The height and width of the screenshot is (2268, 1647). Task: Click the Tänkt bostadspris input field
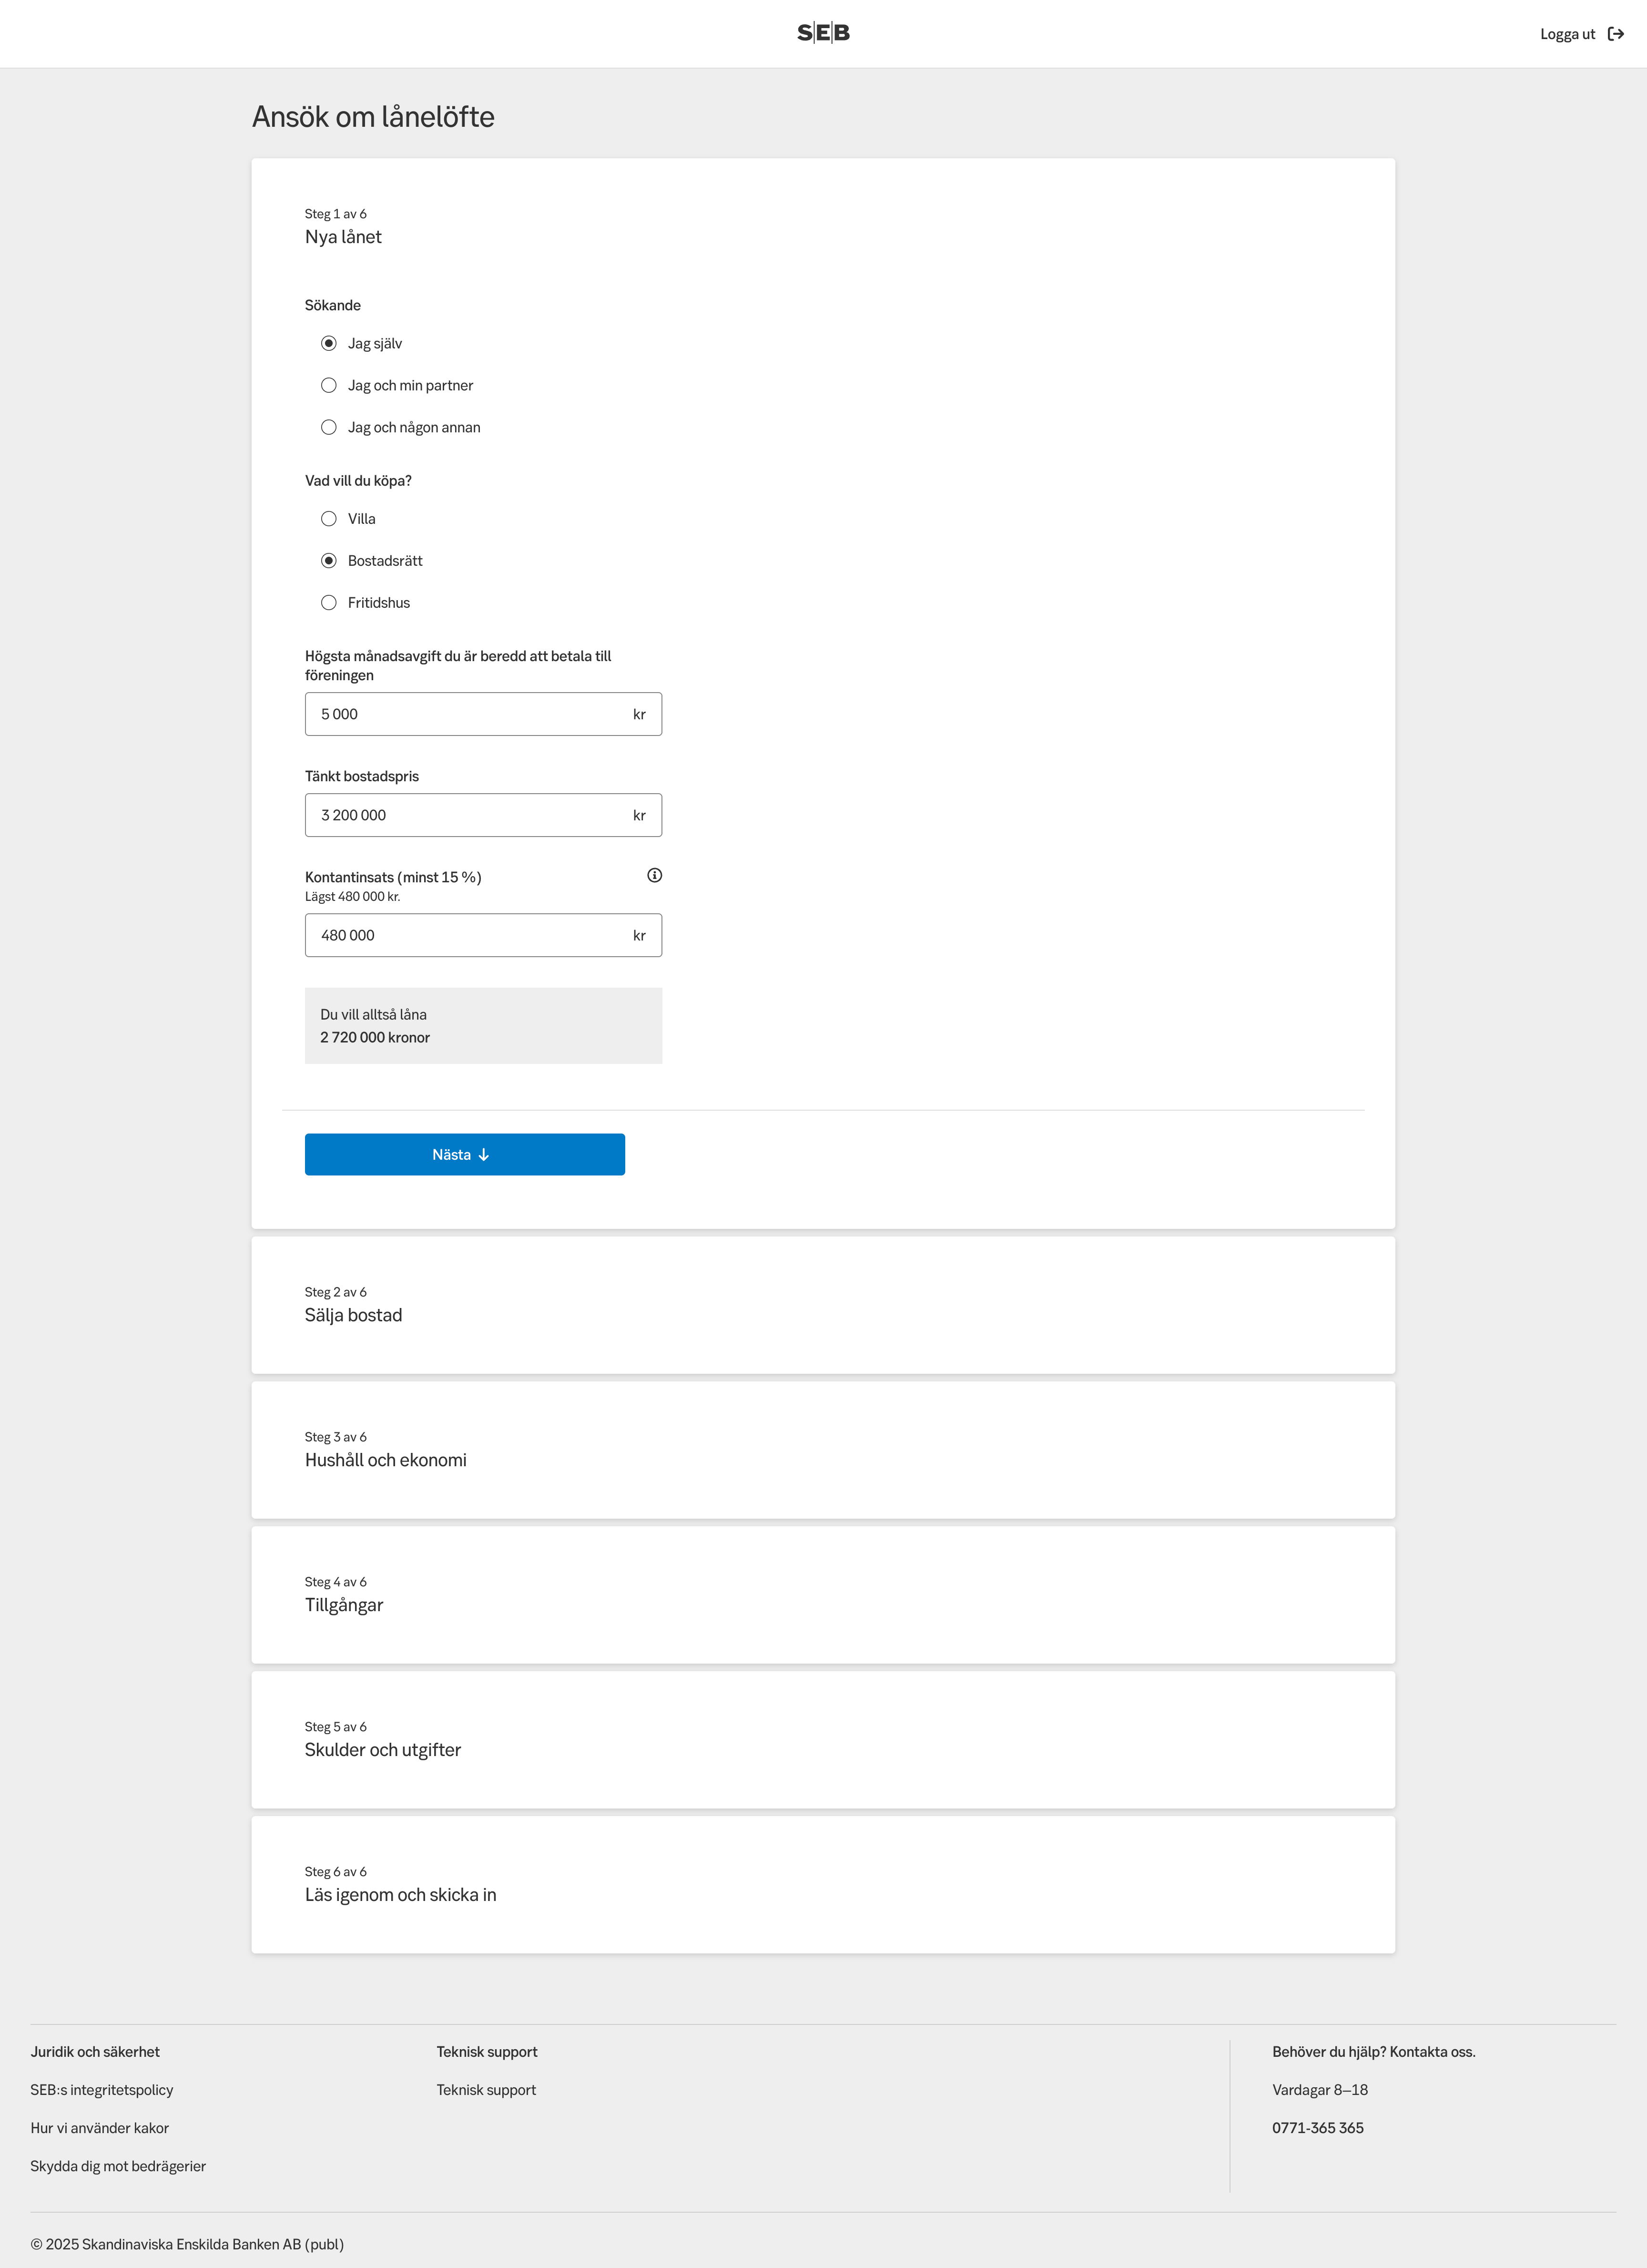(x=483, y=814)
